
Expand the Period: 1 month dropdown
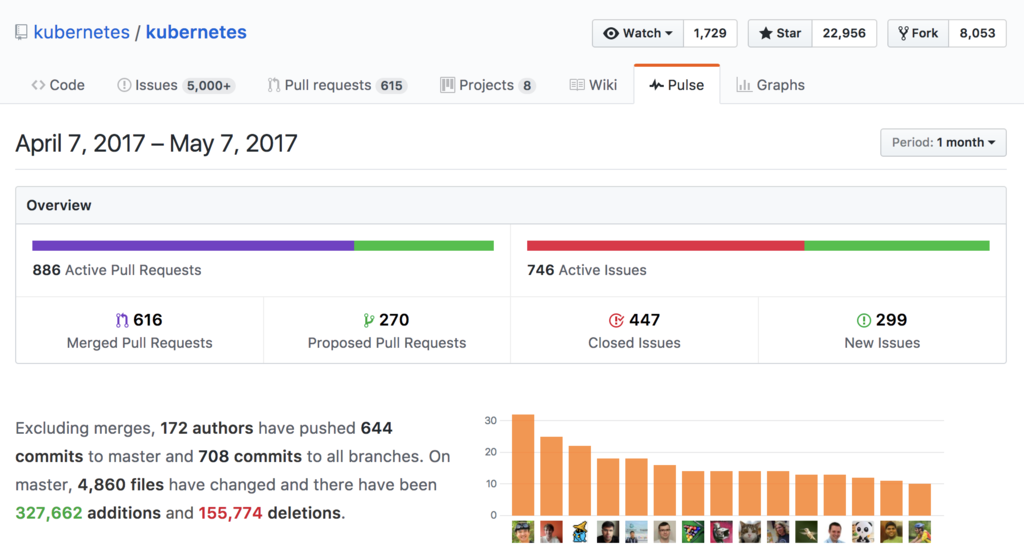click(x=943, y=142)
